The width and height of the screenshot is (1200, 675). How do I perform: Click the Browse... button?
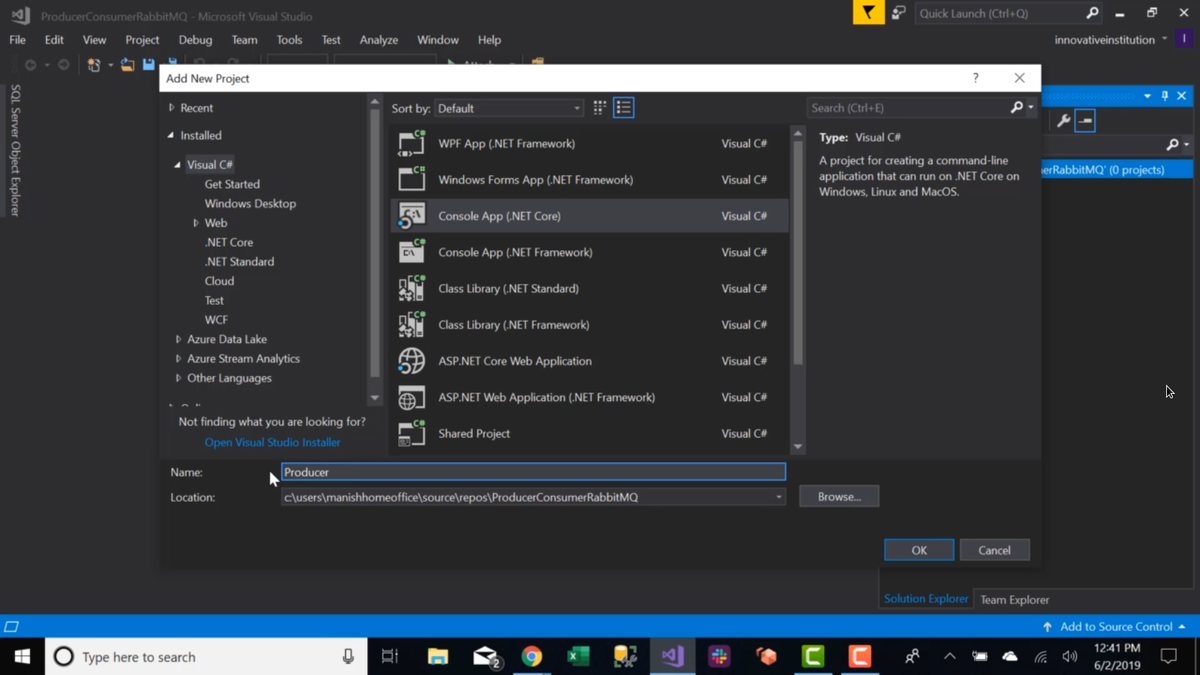pyautogui.click(x=839, y=497)
